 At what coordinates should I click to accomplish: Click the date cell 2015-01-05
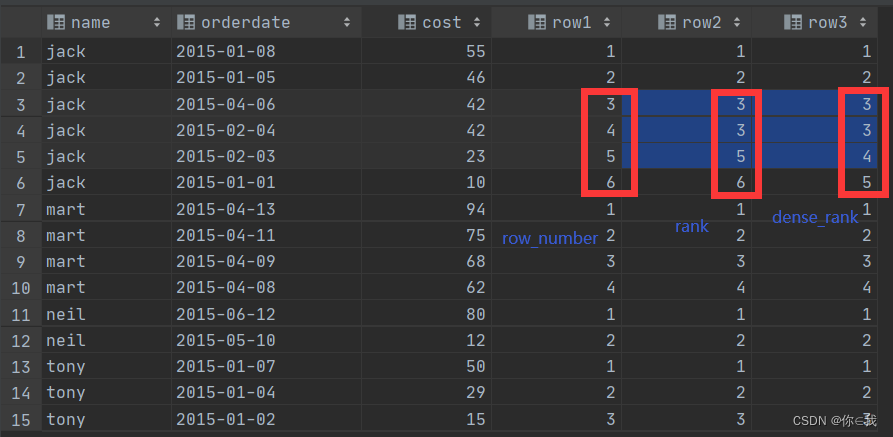click(x=266, y=77)
